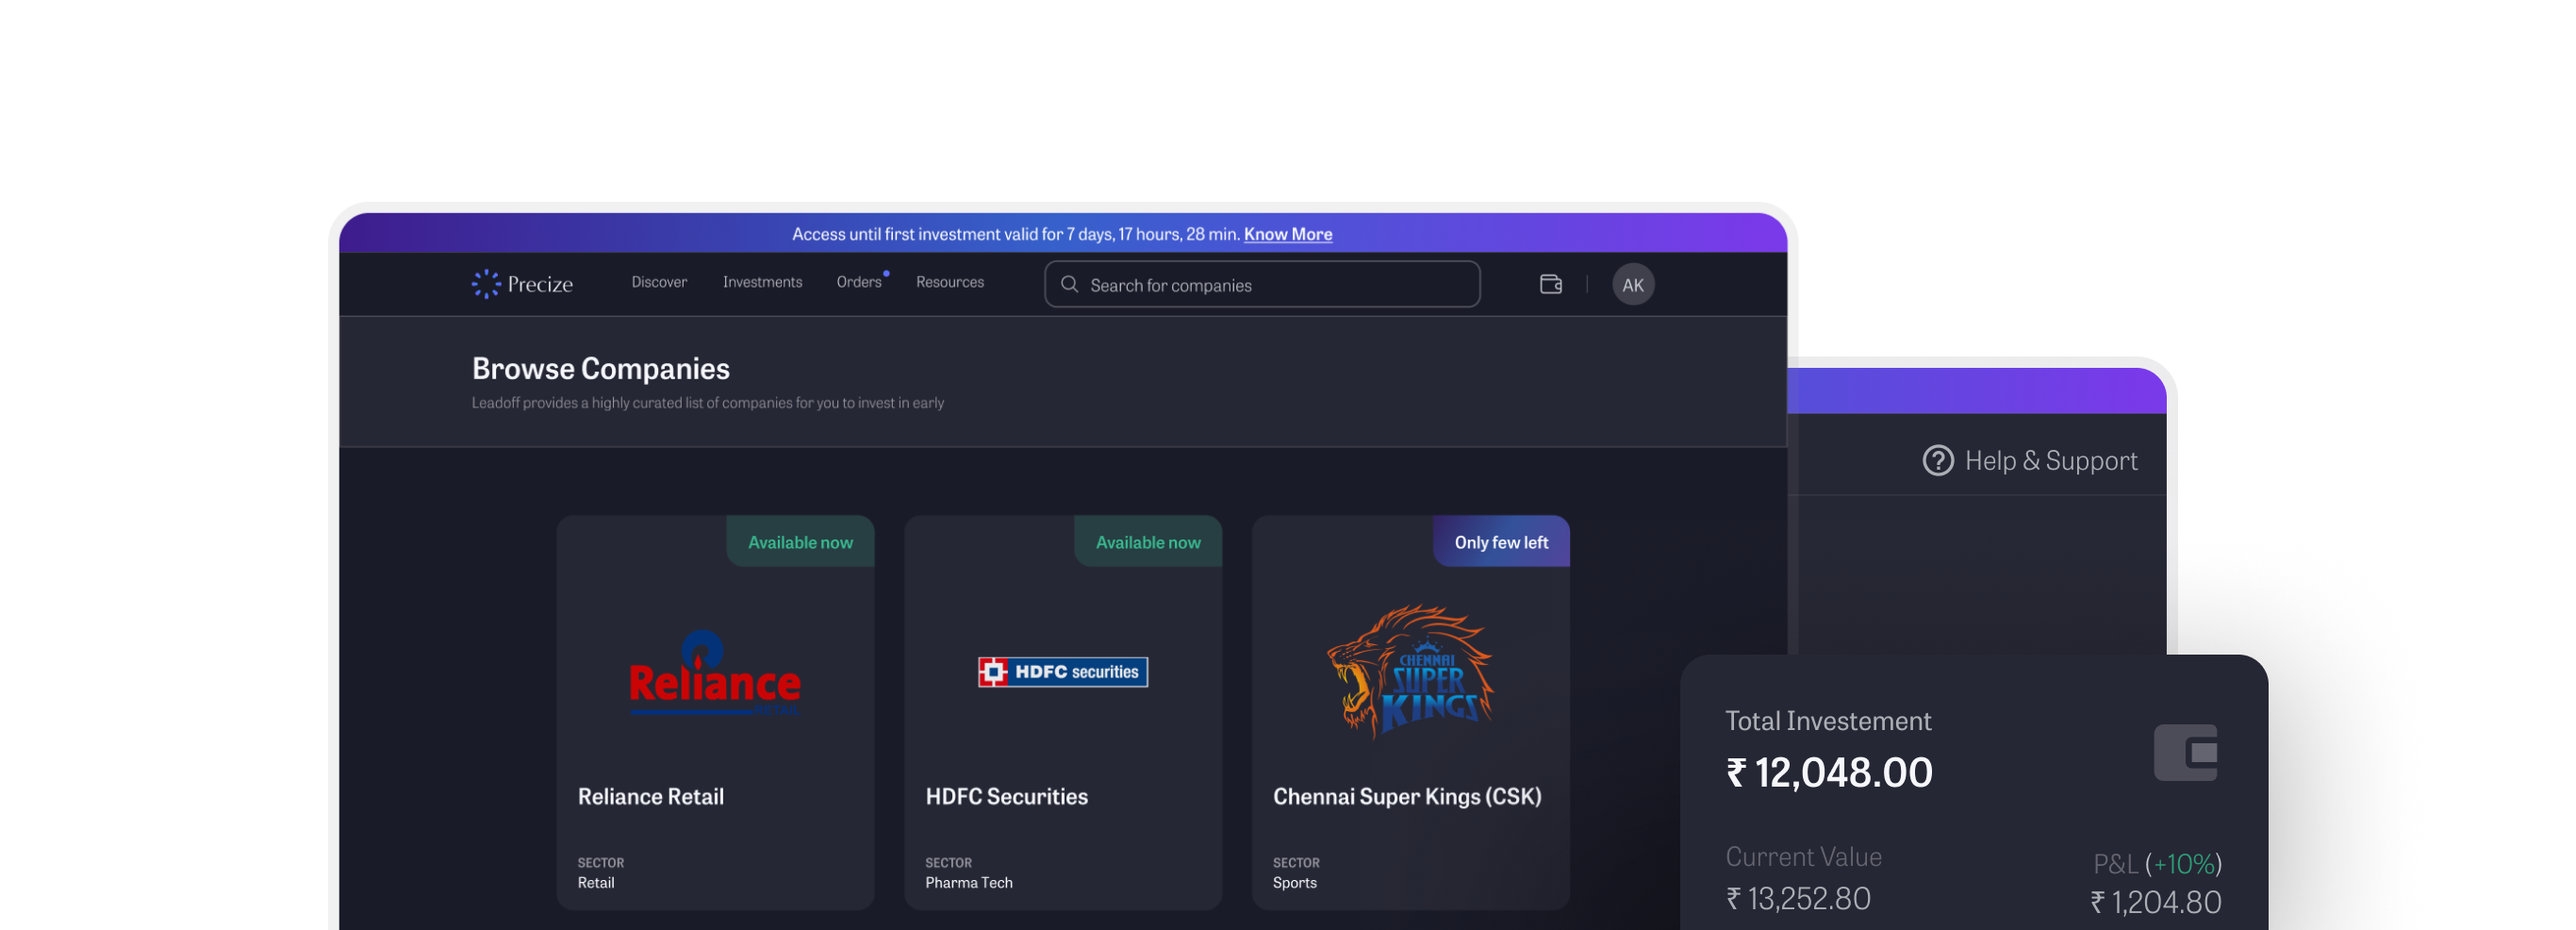Select the Reliance Retail company name
The width and height of the screenshot is (2576, 930).
pos(650,797)
